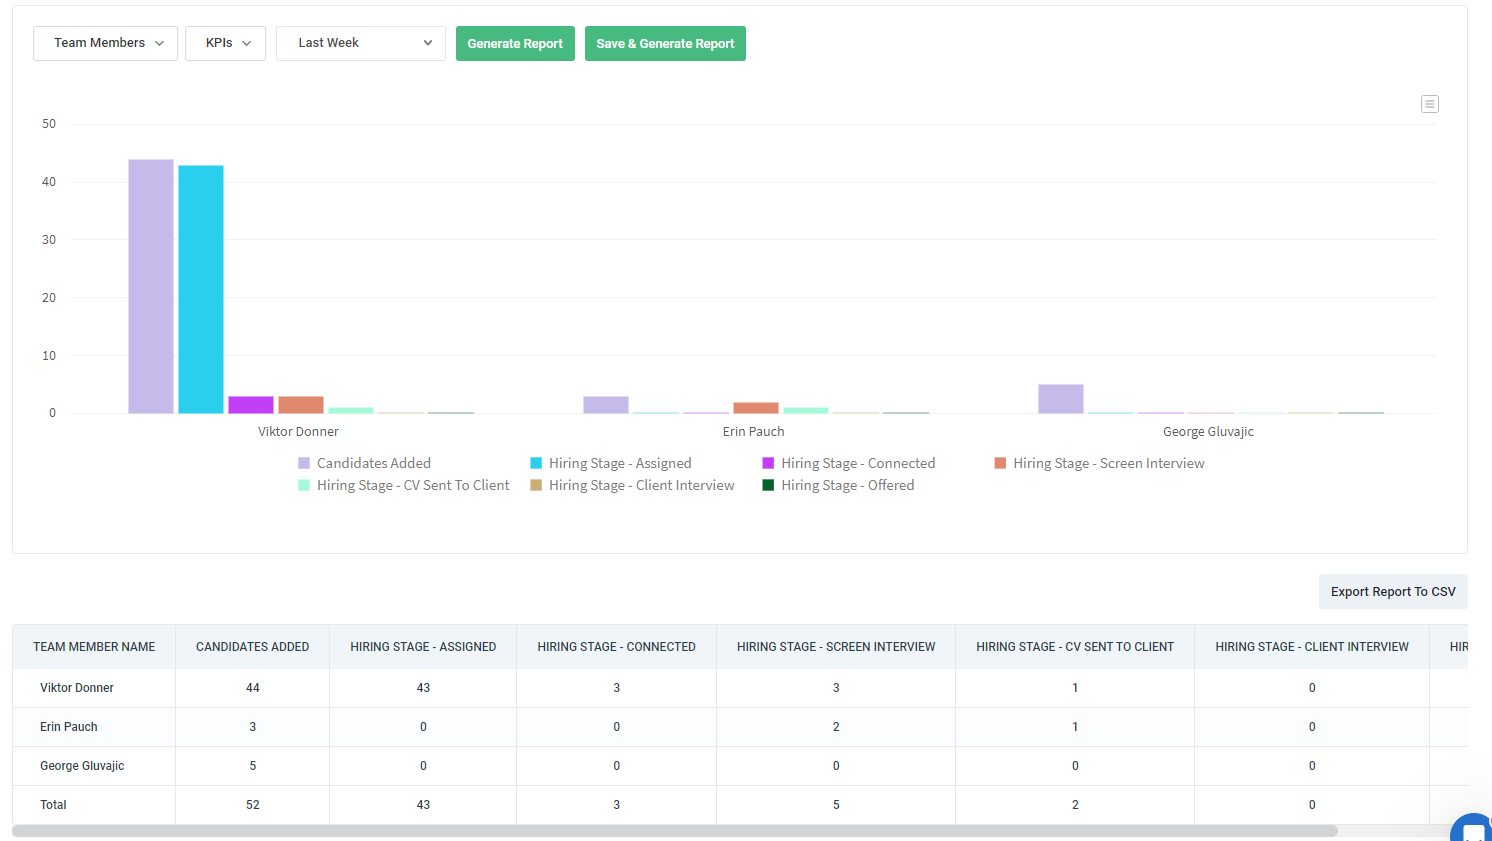The width and height of the screenshot is (1492, 841).
Task: Click Erin Pauch chart axis label
Action: (x=754, y=432)
